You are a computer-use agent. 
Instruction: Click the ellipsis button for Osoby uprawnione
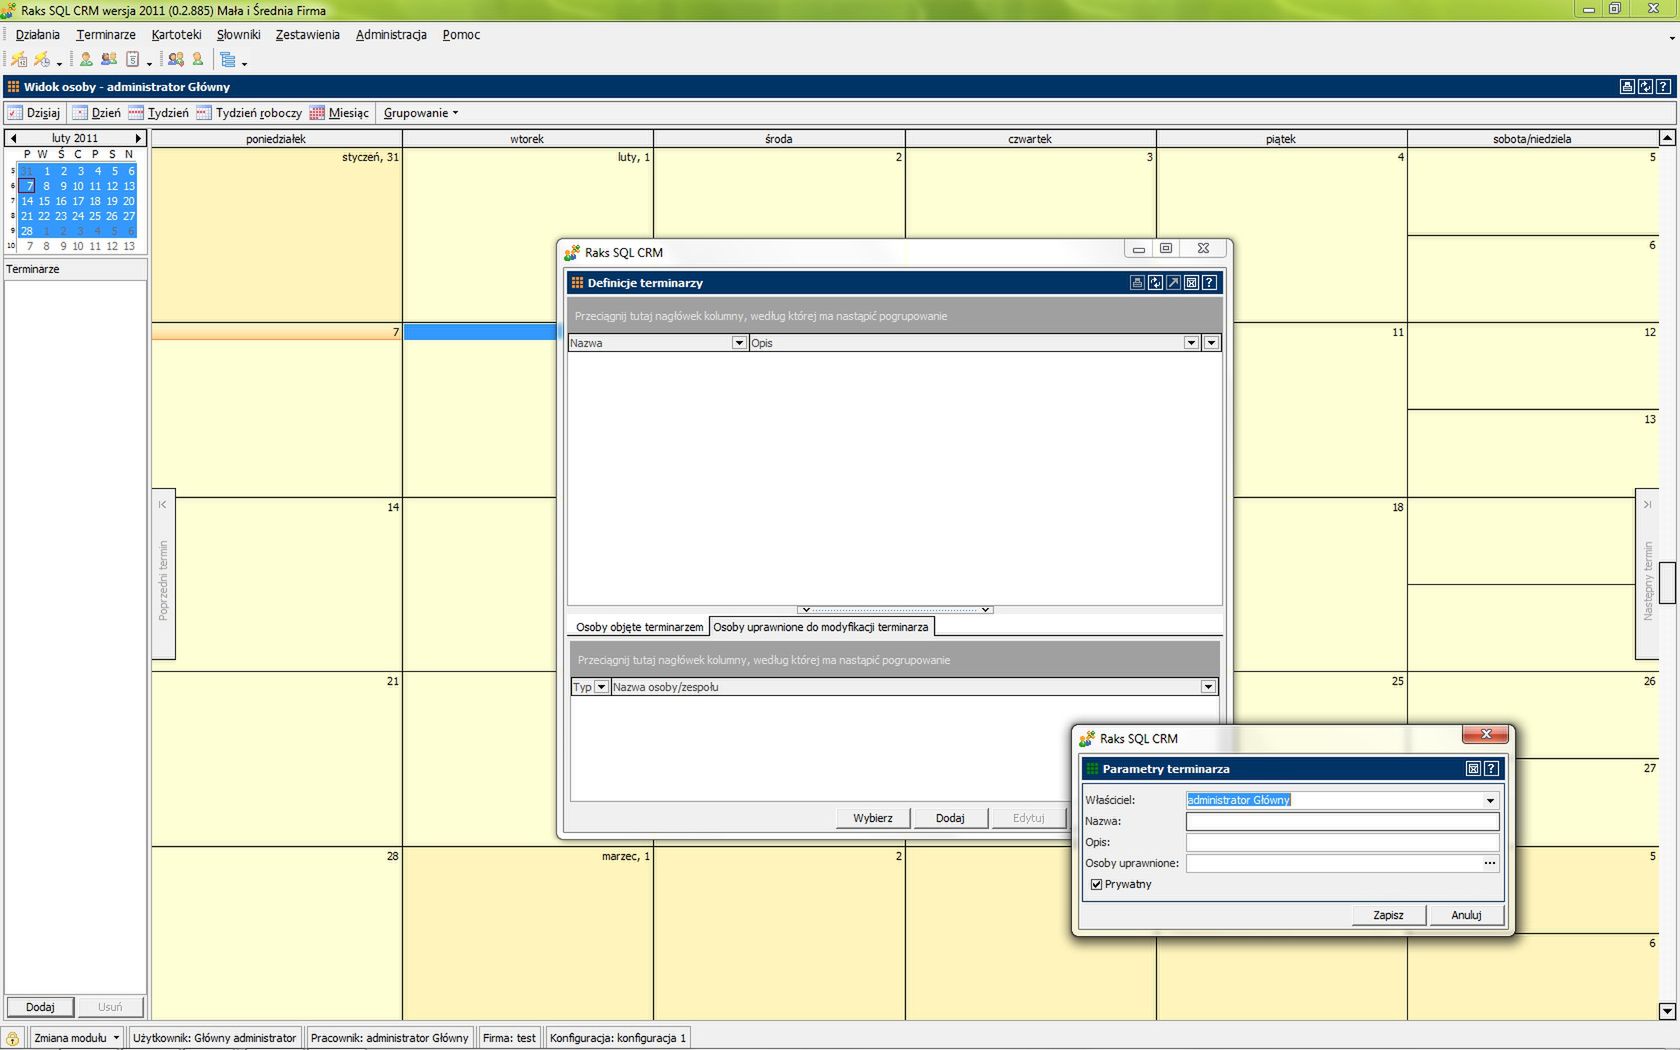point(1490,863)
